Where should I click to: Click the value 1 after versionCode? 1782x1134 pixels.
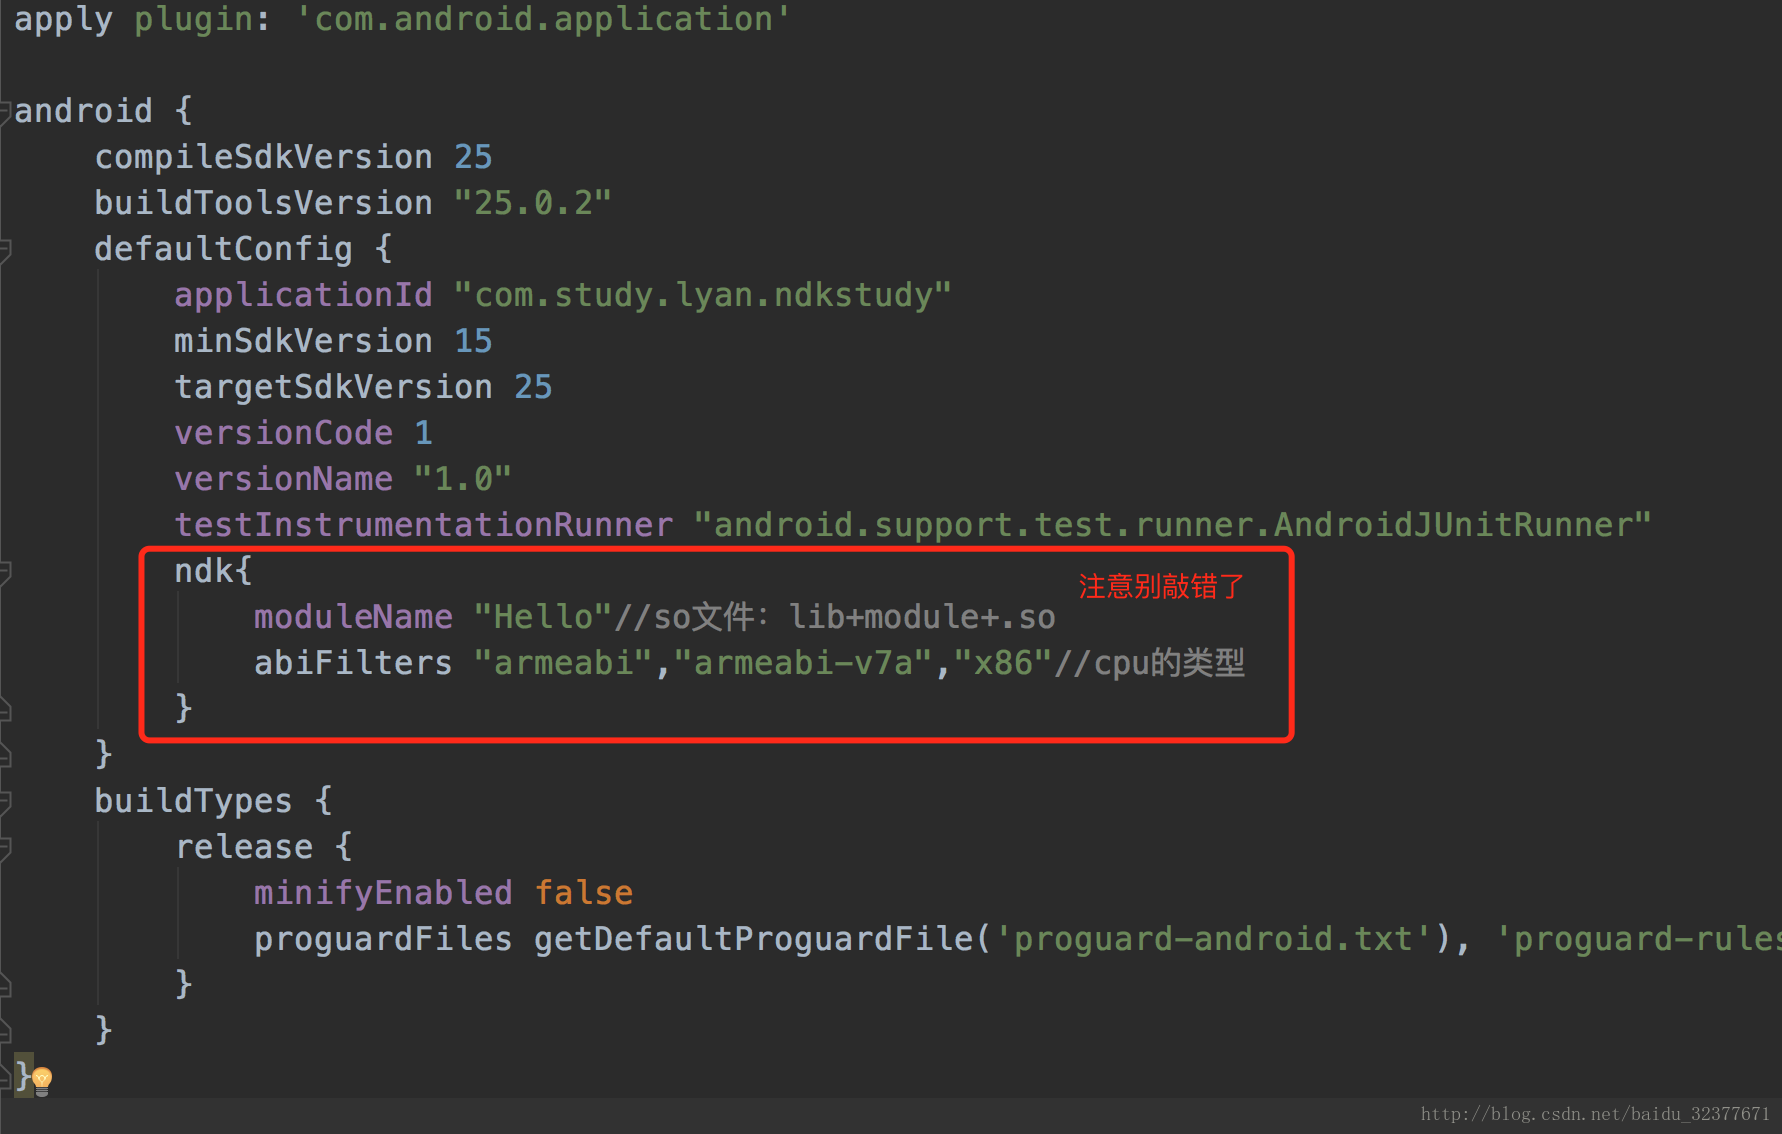click(423, 433)
